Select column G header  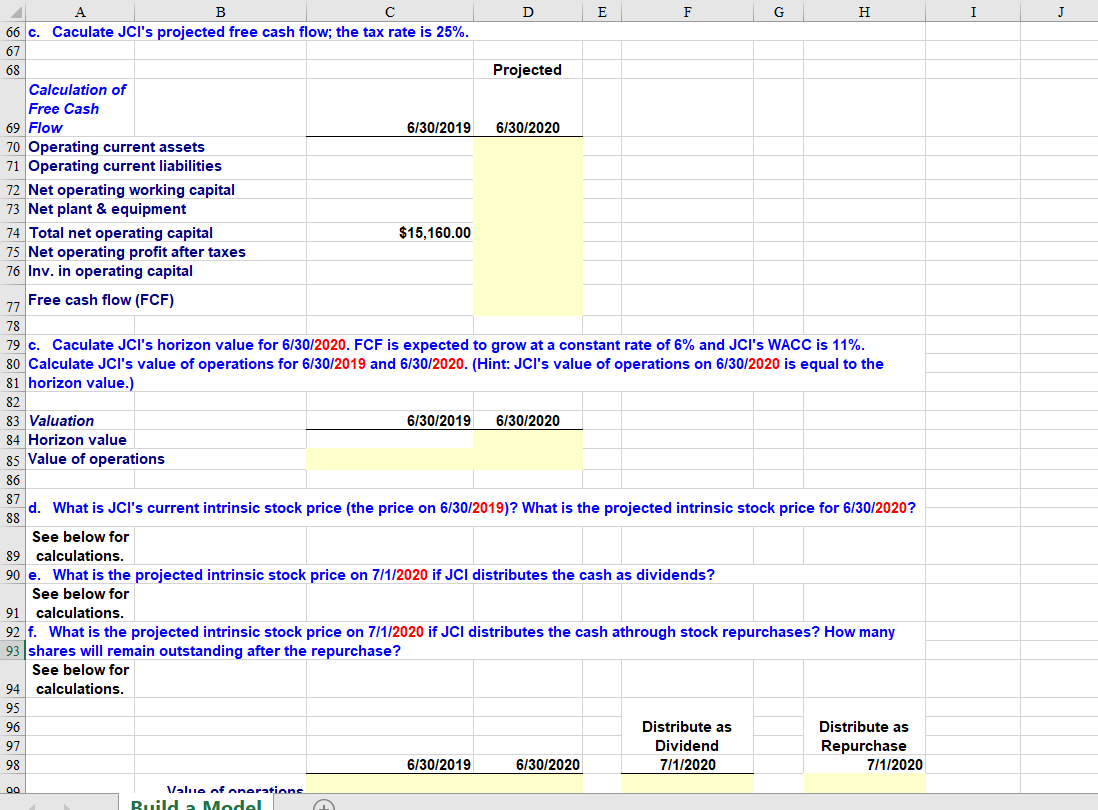pos(779,12)
